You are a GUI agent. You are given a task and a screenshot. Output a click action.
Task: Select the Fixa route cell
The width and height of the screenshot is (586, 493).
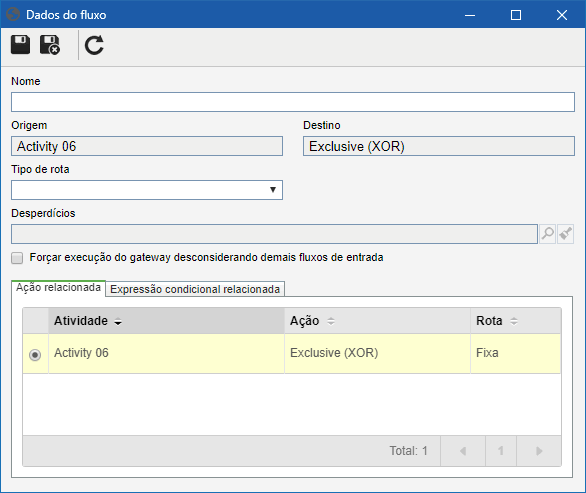pos(516,353)
